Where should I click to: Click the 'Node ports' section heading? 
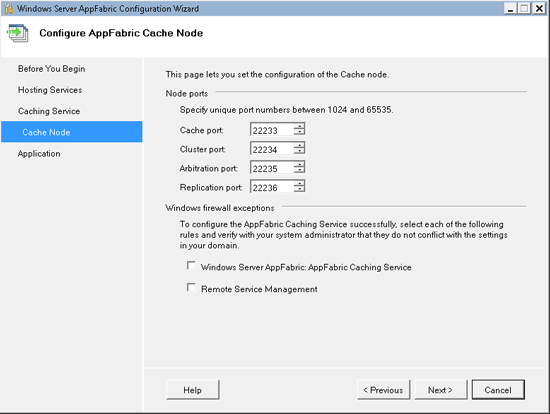[187, 94]
